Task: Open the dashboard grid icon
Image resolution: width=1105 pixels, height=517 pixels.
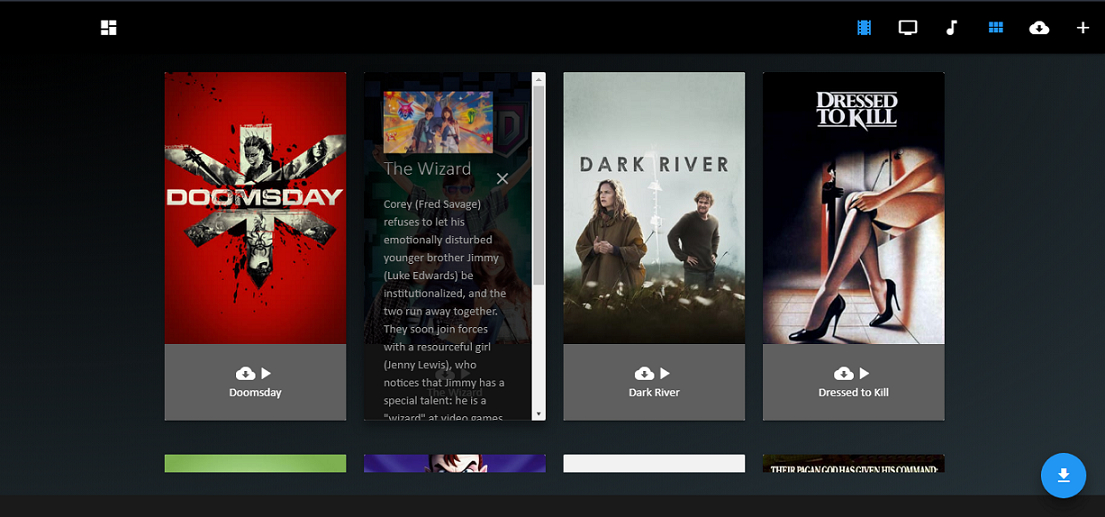Action: coord(109,27)
